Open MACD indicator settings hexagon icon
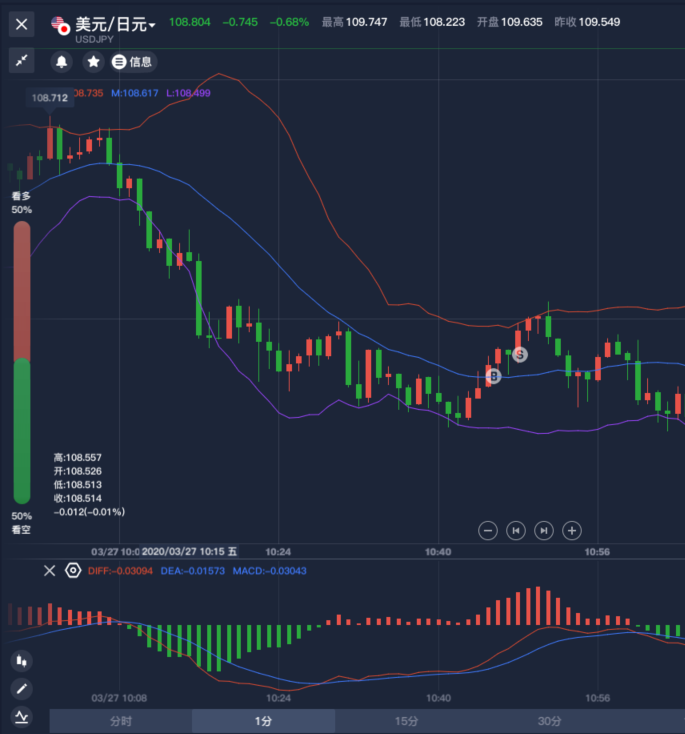 73,571
